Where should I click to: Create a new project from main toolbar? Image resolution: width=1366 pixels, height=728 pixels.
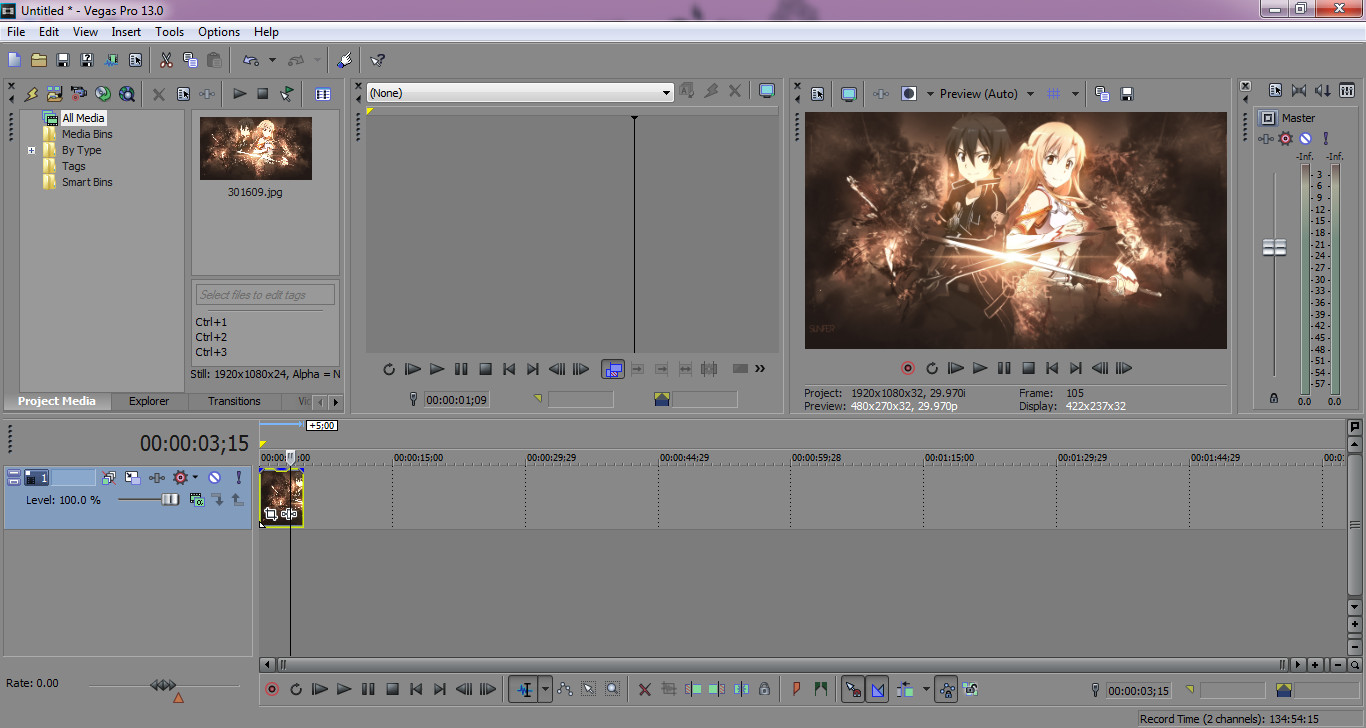14,60
